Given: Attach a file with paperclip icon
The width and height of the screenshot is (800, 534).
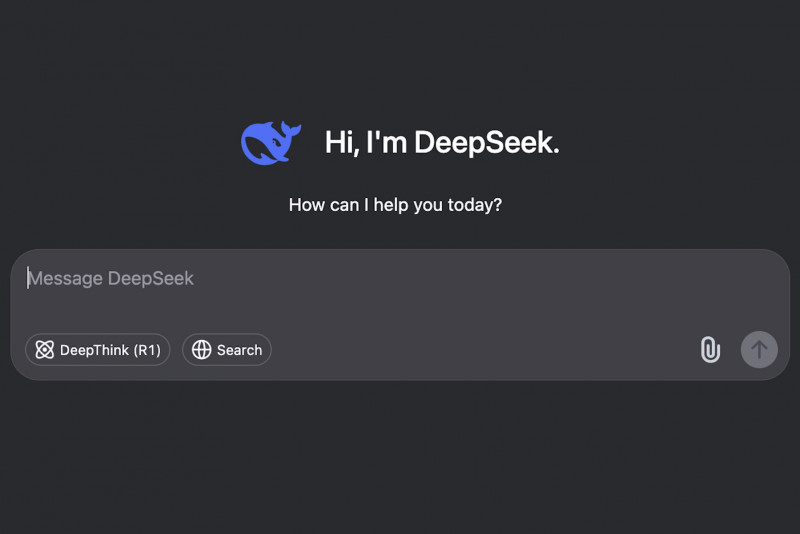Looking at the screenshot, I should click(710, 350).
